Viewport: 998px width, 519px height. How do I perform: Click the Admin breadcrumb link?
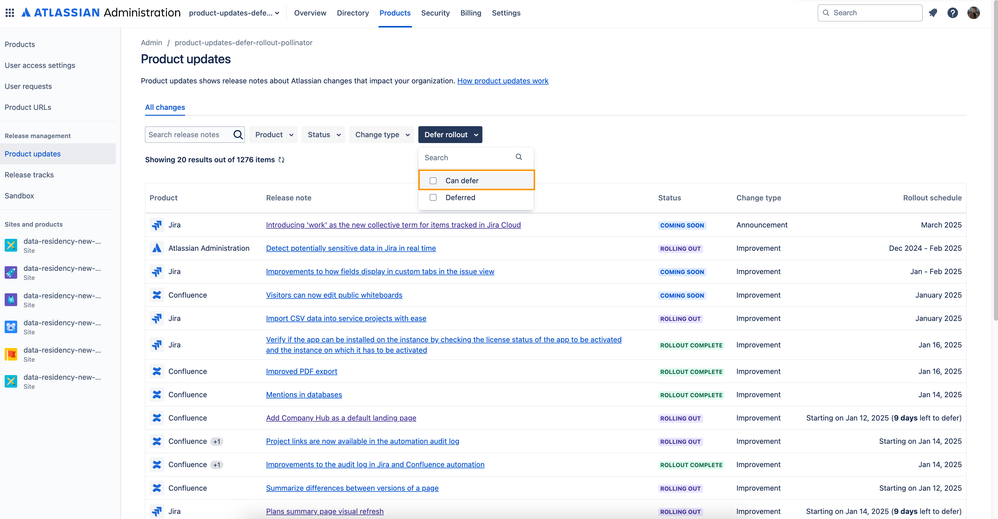pyautogui.click(x=151, y=43)
